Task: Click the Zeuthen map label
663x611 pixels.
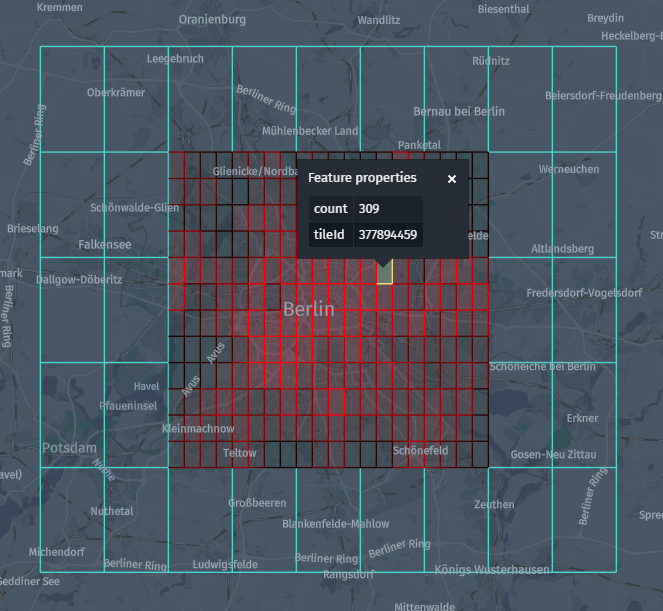Action: click(494, 504)
